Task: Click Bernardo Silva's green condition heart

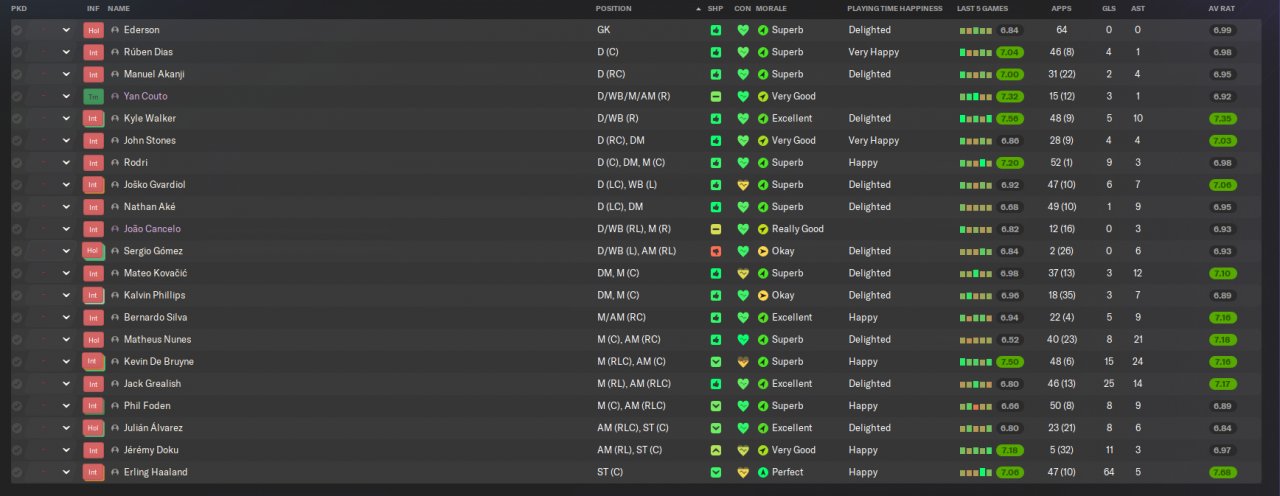Action: click(x=742, y=317)
